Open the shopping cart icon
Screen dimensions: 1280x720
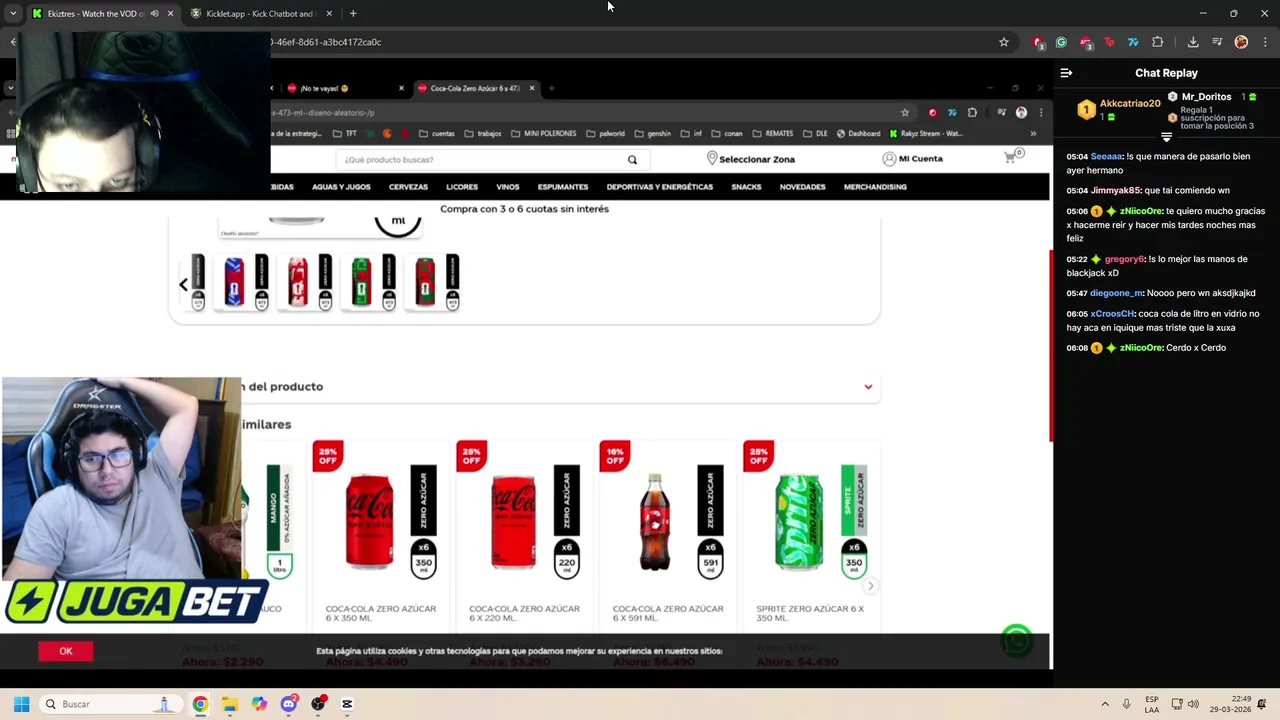pos(1011,157)
